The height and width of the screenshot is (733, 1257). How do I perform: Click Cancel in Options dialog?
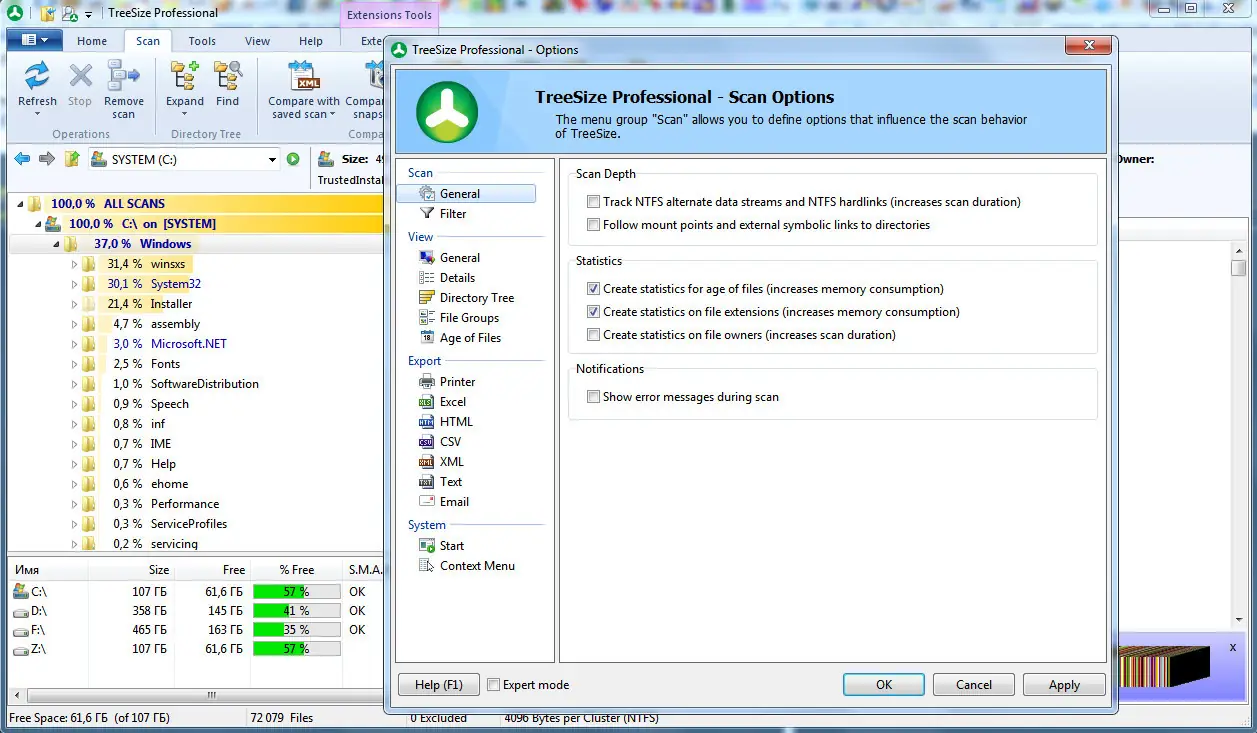click(974, 685)
